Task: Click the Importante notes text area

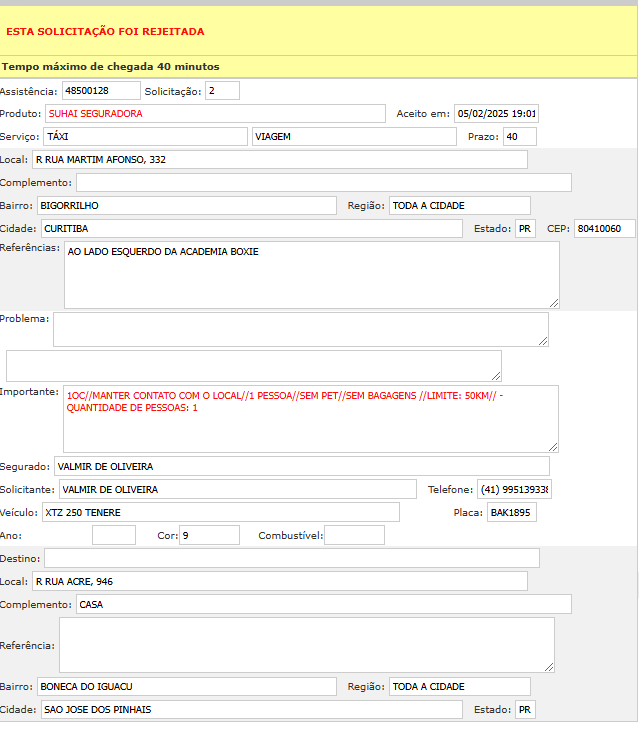Action: pyautogui.click(x=310, y=418)
